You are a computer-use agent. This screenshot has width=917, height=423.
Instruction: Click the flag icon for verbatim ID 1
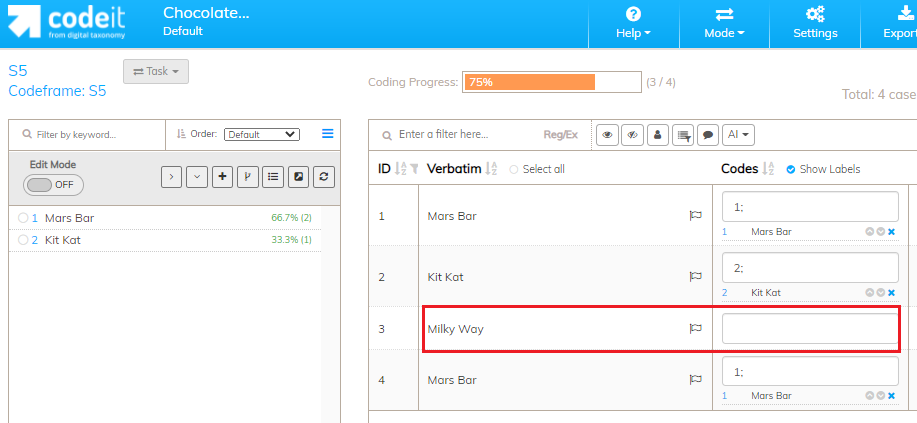click(x=695, y=216)
